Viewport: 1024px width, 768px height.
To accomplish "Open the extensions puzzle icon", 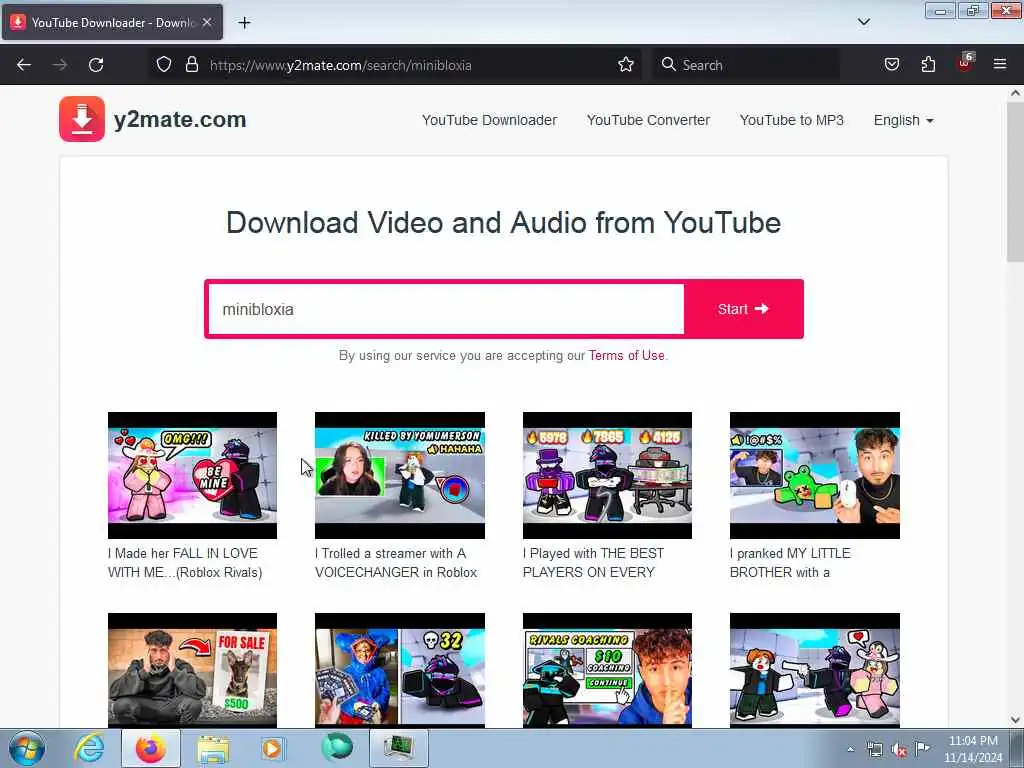I will [x=928, y=65].
